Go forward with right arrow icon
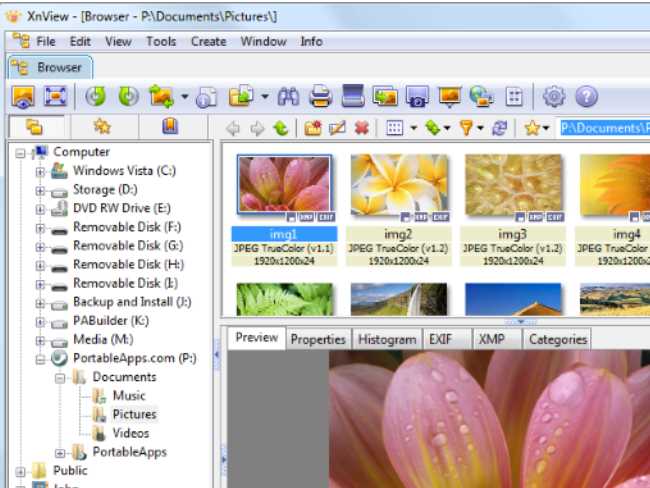 coord(257,128)
